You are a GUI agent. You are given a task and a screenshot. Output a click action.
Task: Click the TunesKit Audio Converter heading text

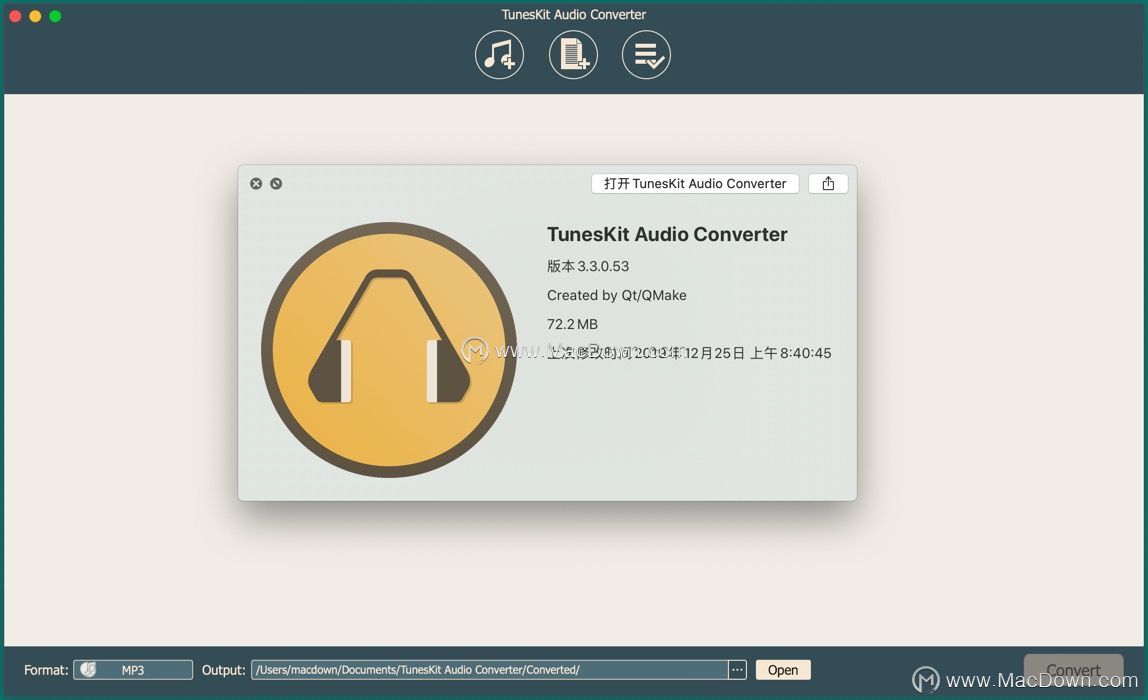tap(667, 234)
